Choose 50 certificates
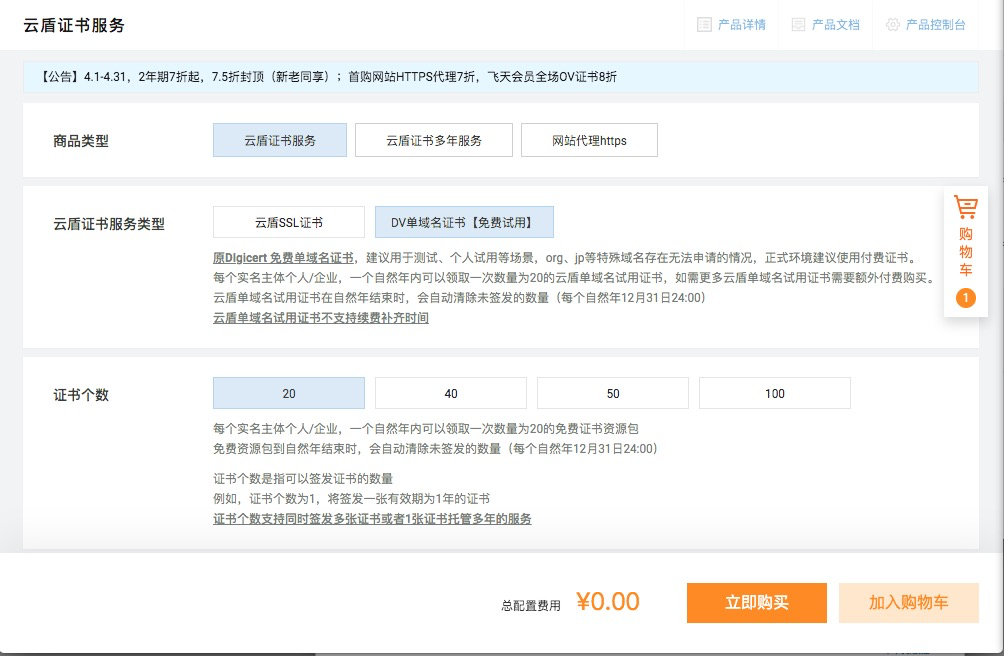 point(613,393)
